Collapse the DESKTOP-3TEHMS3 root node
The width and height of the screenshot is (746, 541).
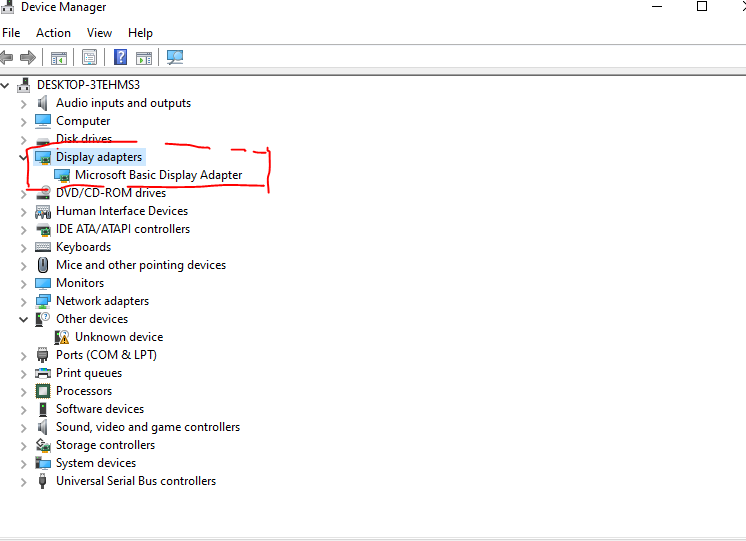pos(5,86)
